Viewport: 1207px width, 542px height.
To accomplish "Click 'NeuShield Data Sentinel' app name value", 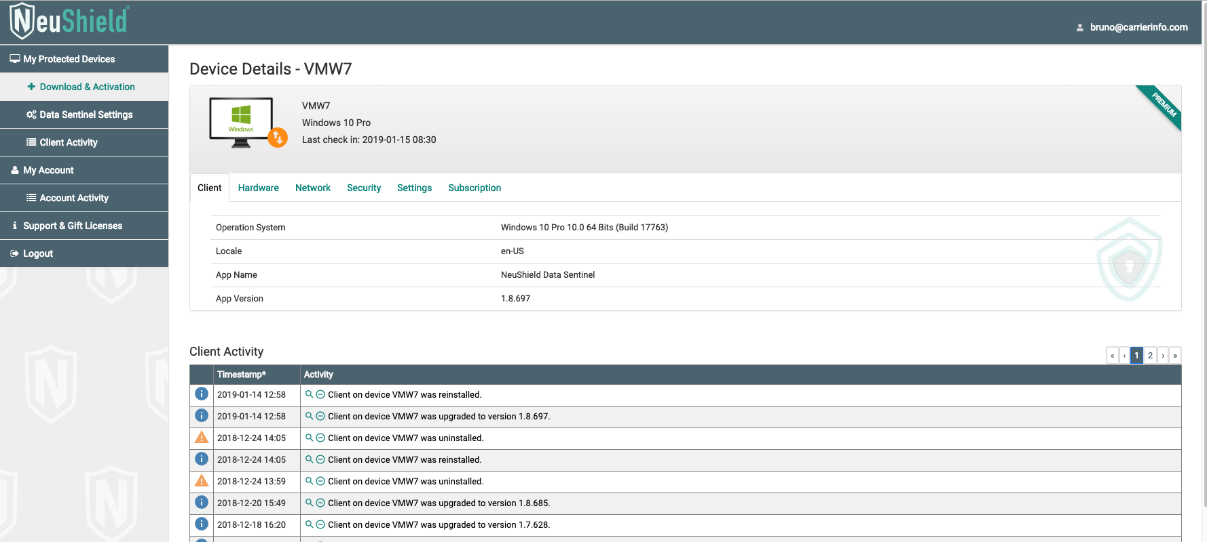I will 548,274.
